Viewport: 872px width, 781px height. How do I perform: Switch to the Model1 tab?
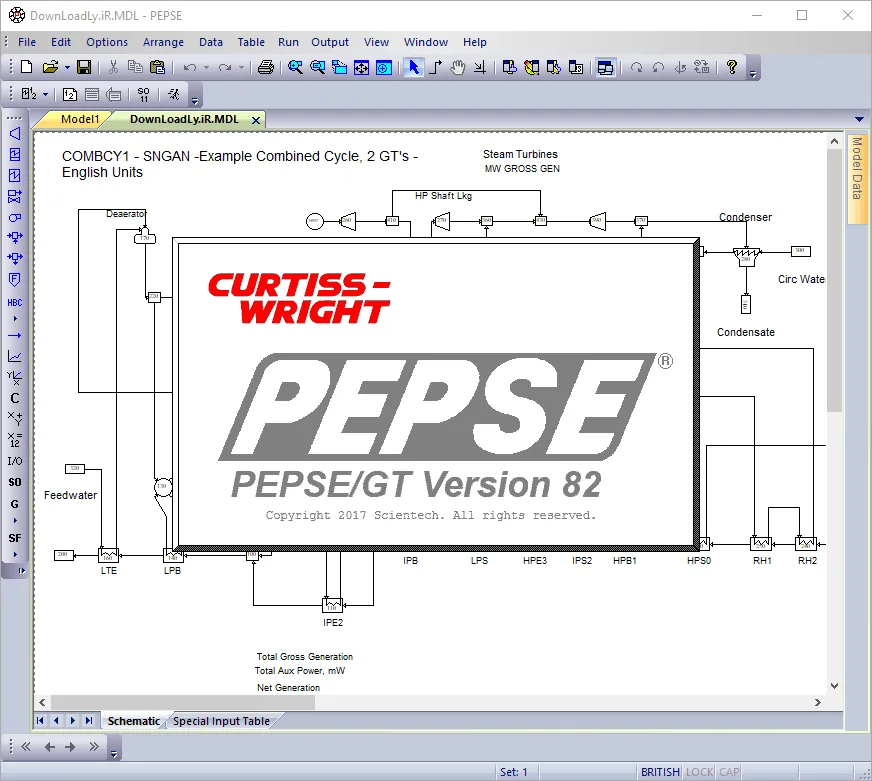click(80, 119)
